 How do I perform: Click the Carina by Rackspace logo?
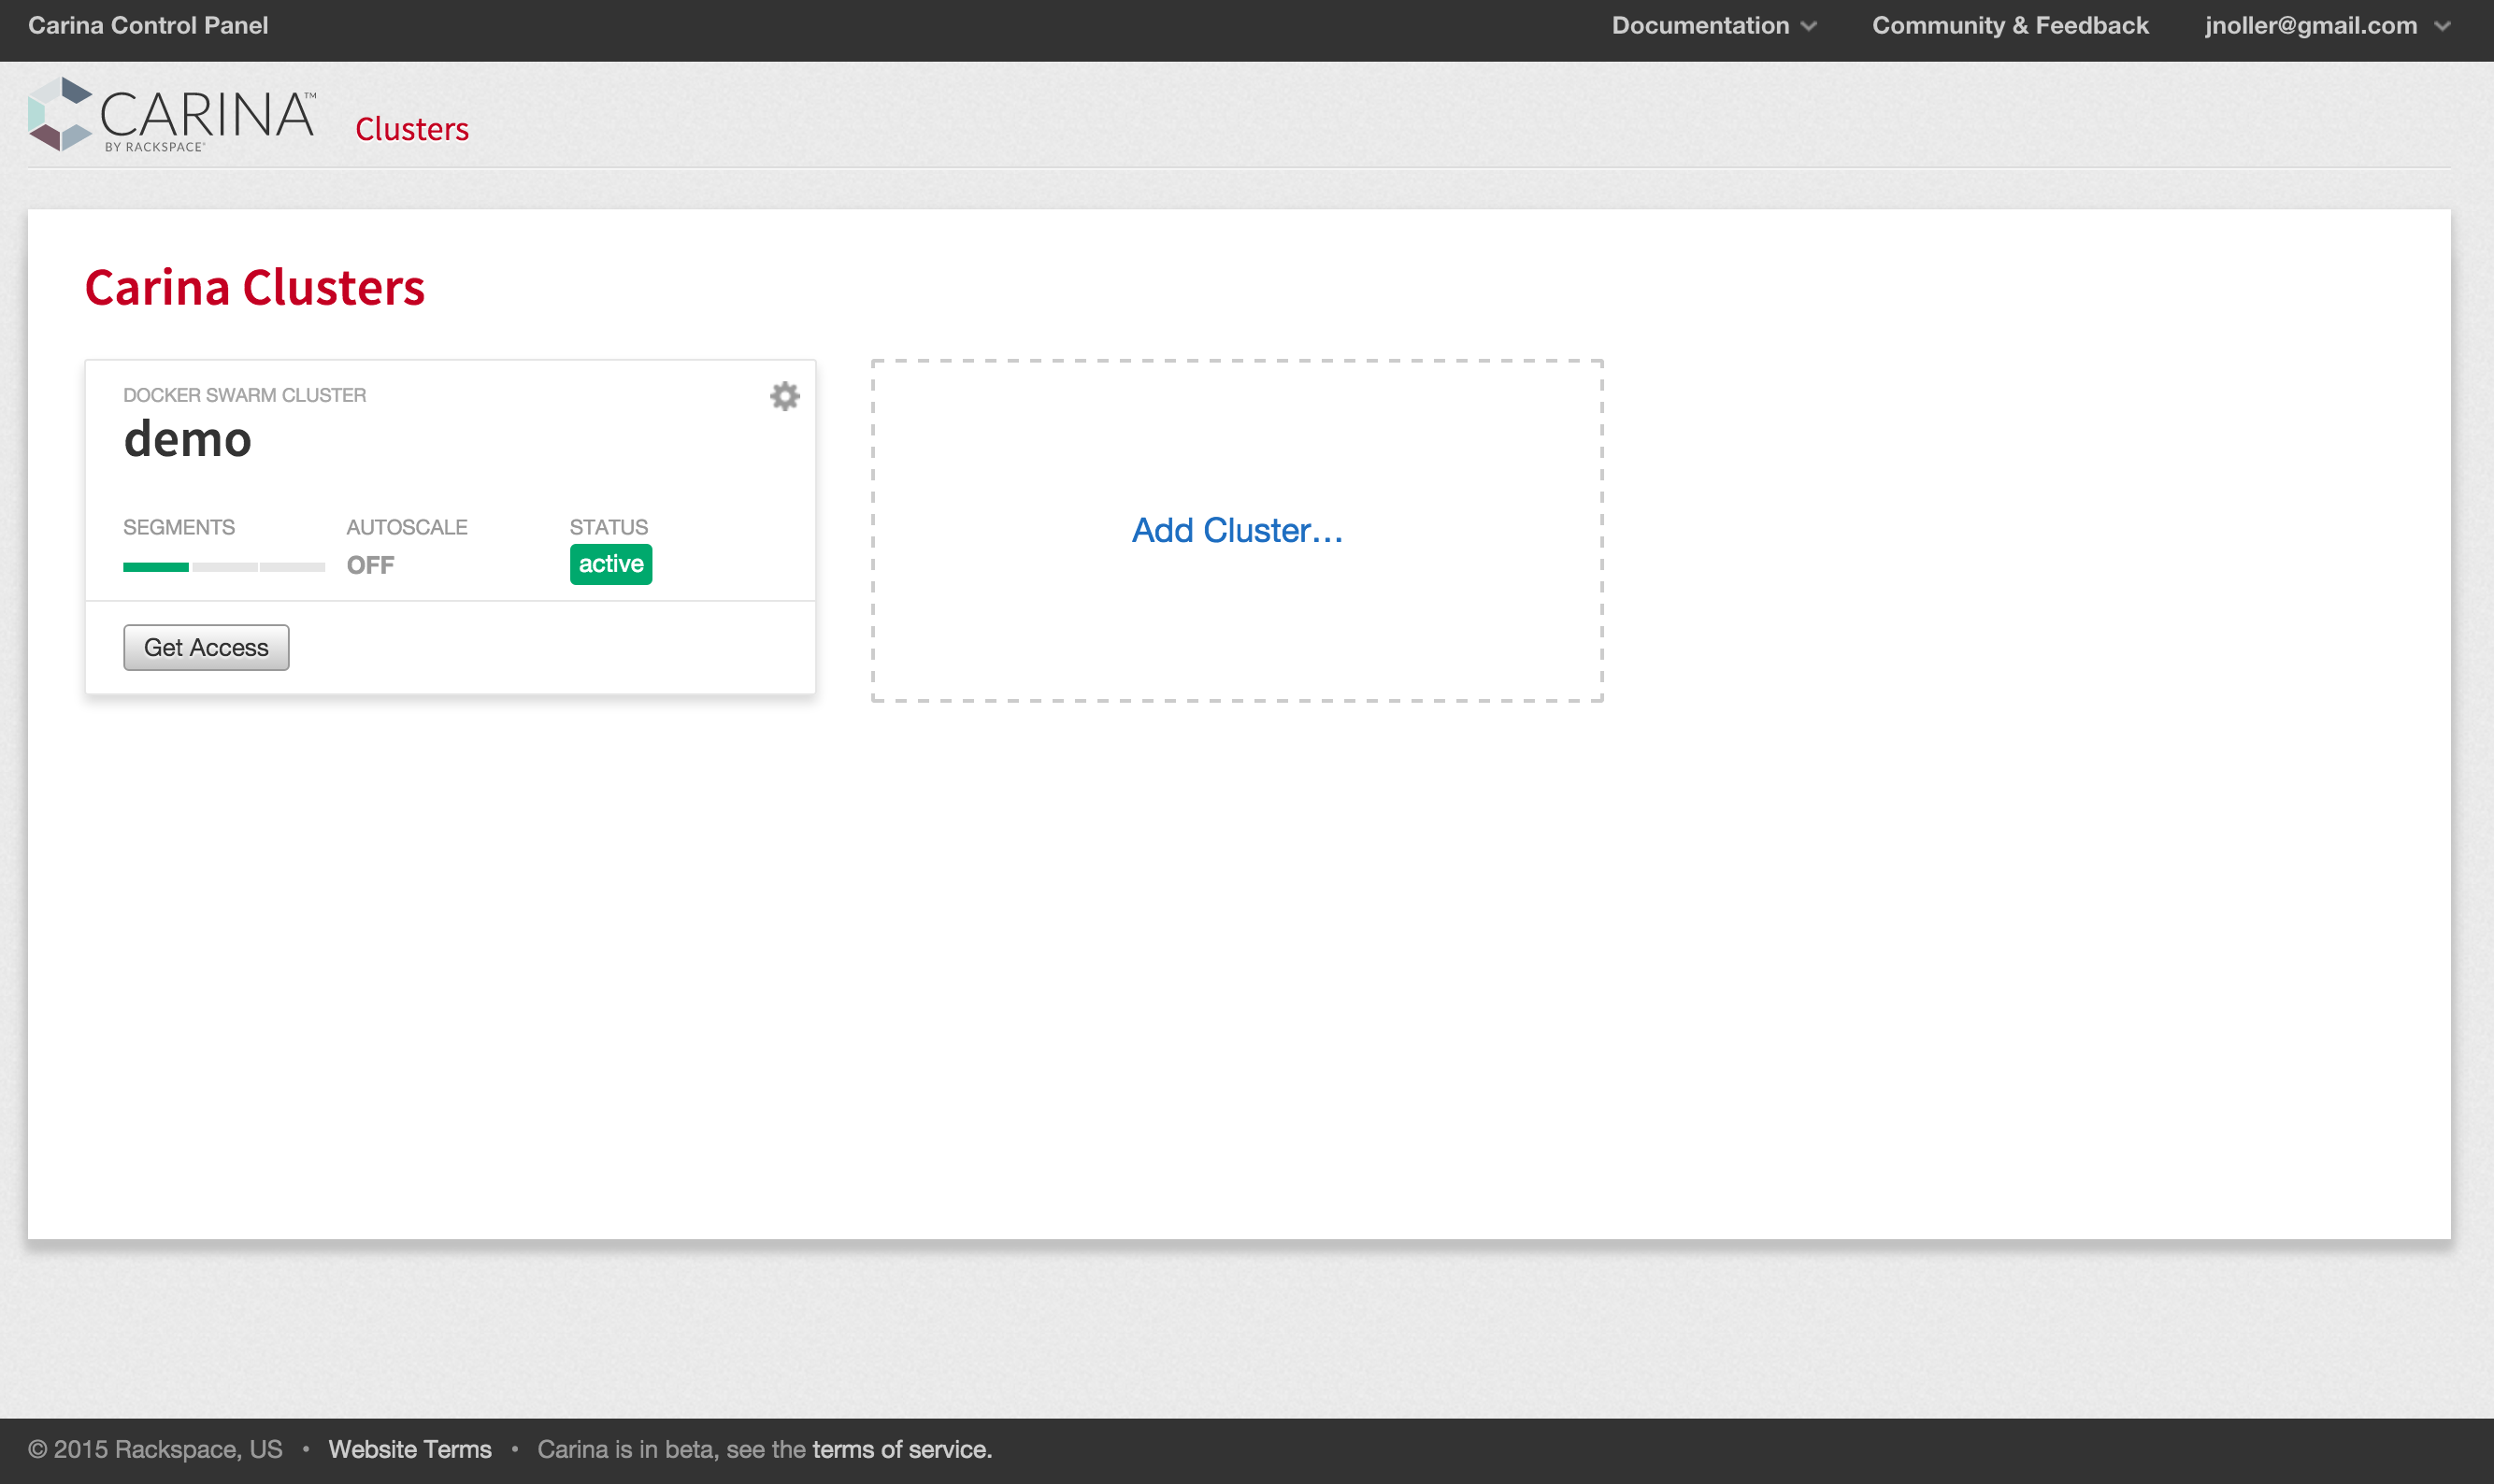(x=172, y=115)
